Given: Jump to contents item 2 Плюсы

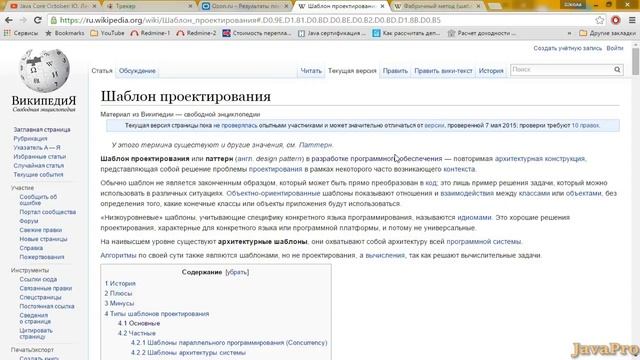Looking at the screenshot, I should 118,293.
